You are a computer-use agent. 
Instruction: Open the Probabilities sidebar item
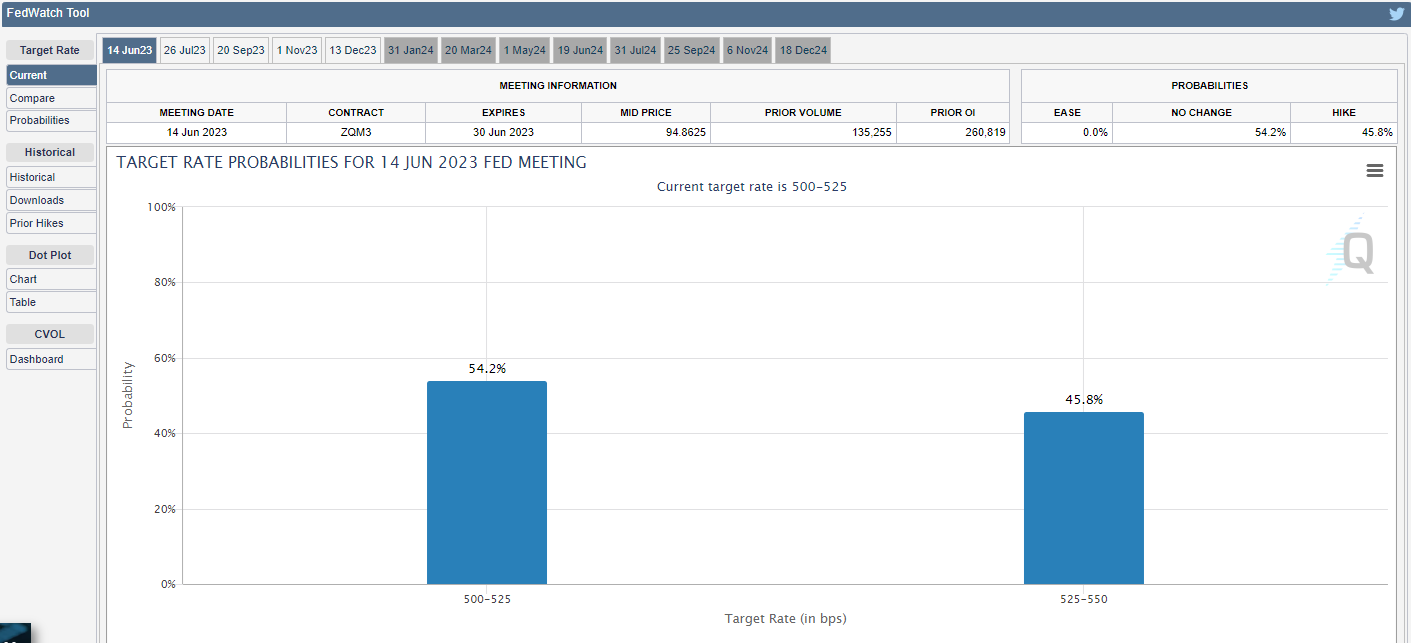pos(51,120)
